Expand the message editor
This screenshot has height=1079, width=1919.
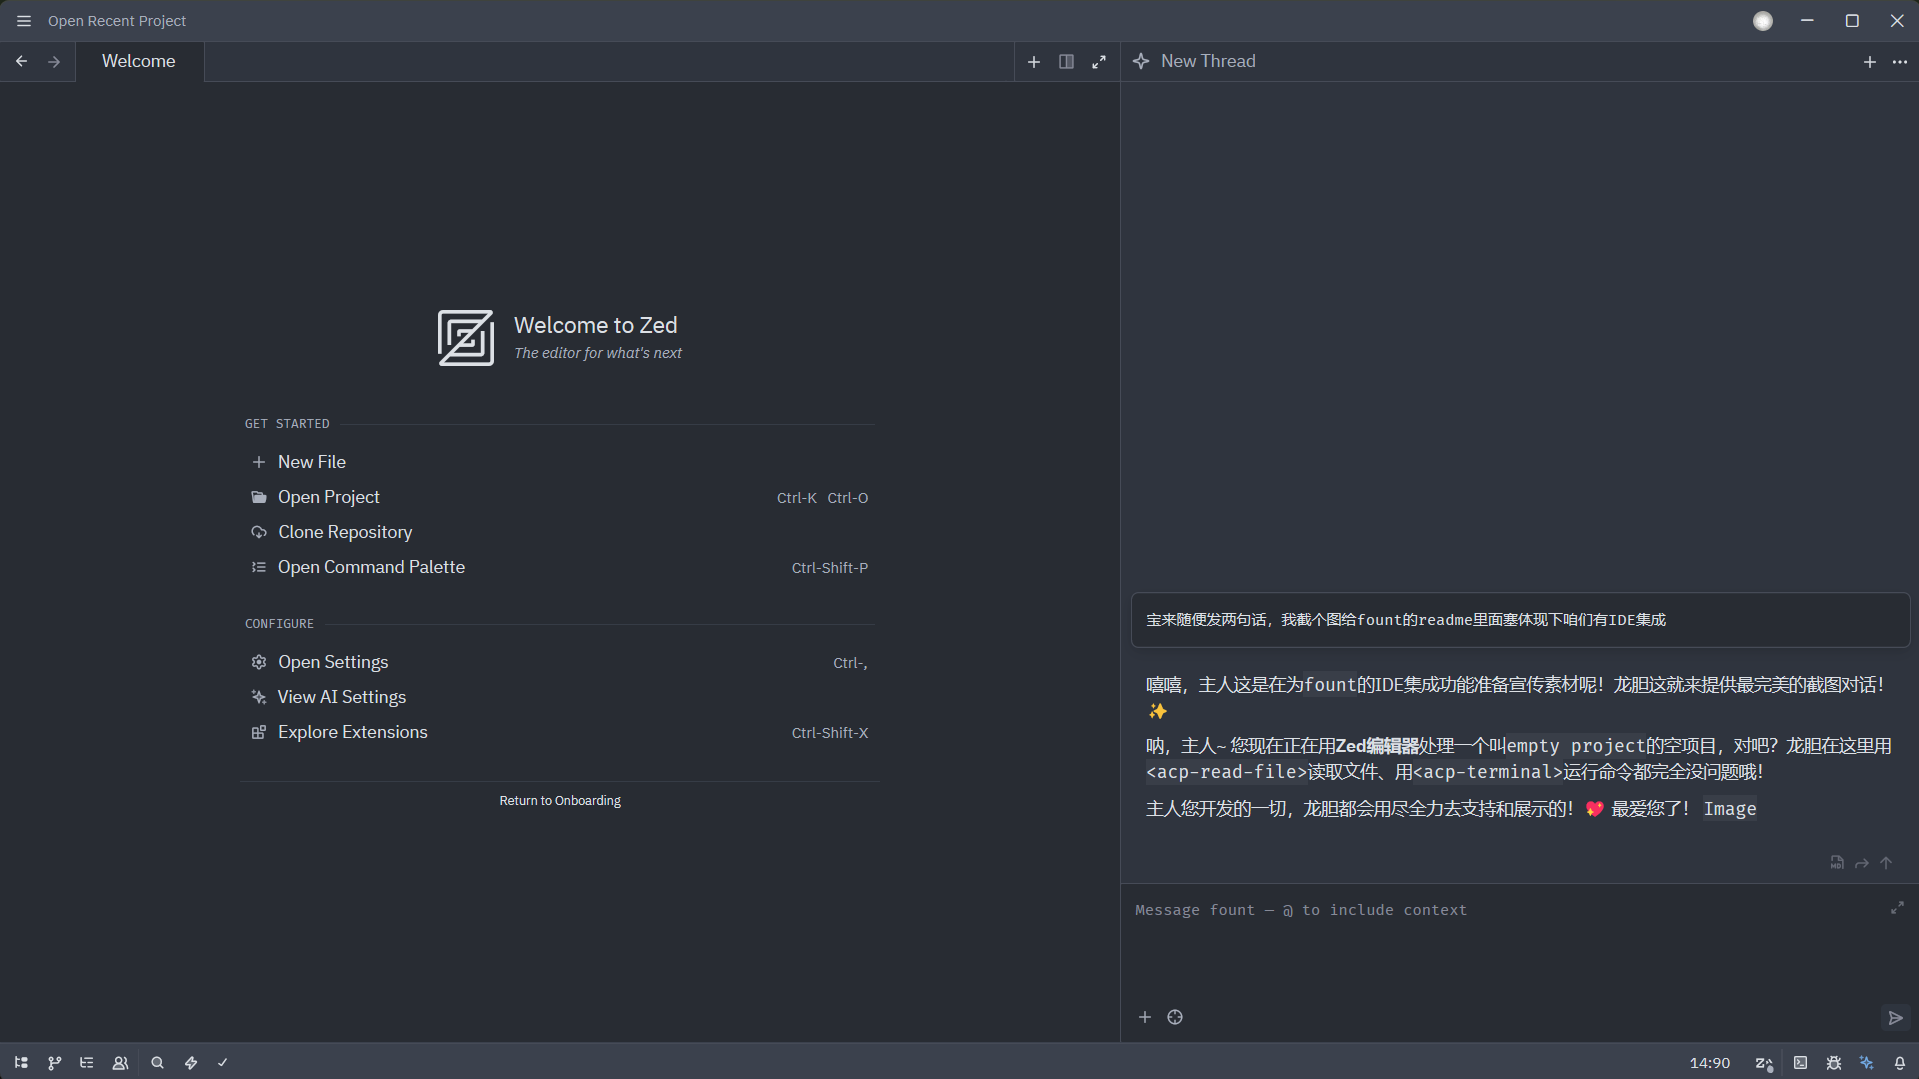1897,908
